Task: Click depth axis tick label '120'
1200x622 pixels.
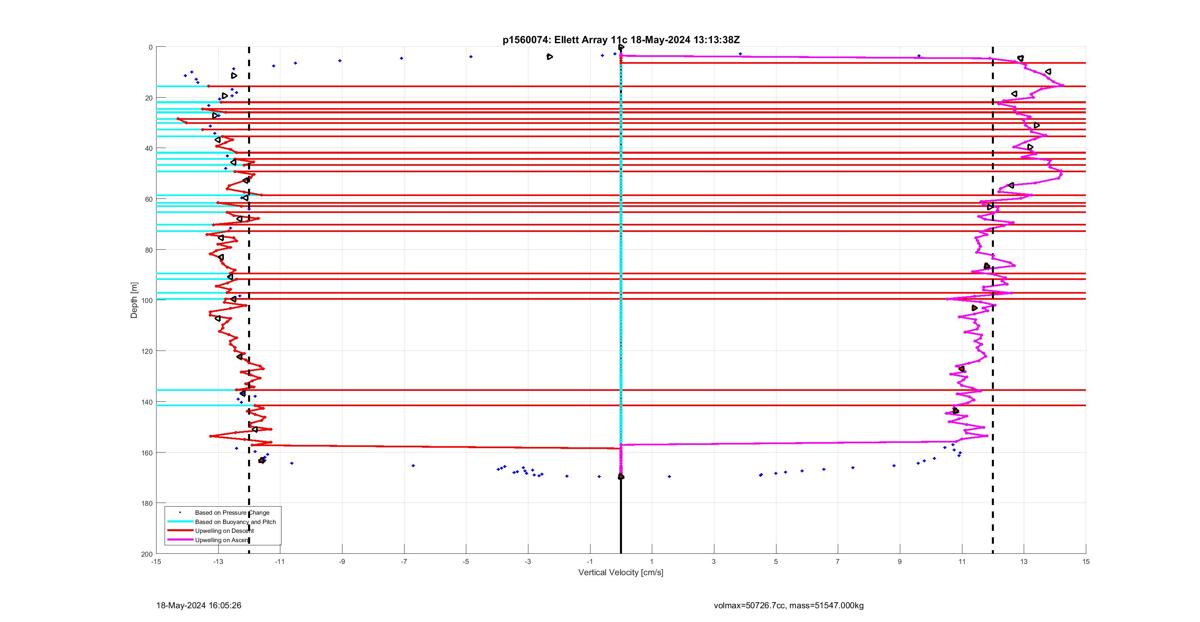Action: (146, 351)
